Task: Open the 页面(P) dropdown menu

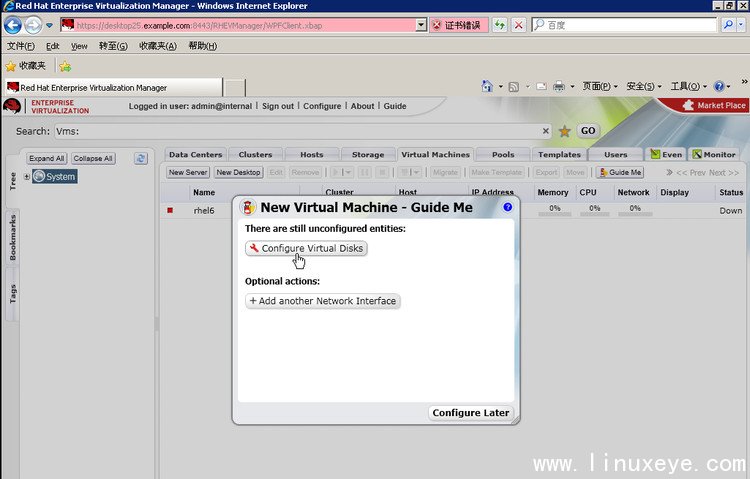Action: [x=600, y=86]
